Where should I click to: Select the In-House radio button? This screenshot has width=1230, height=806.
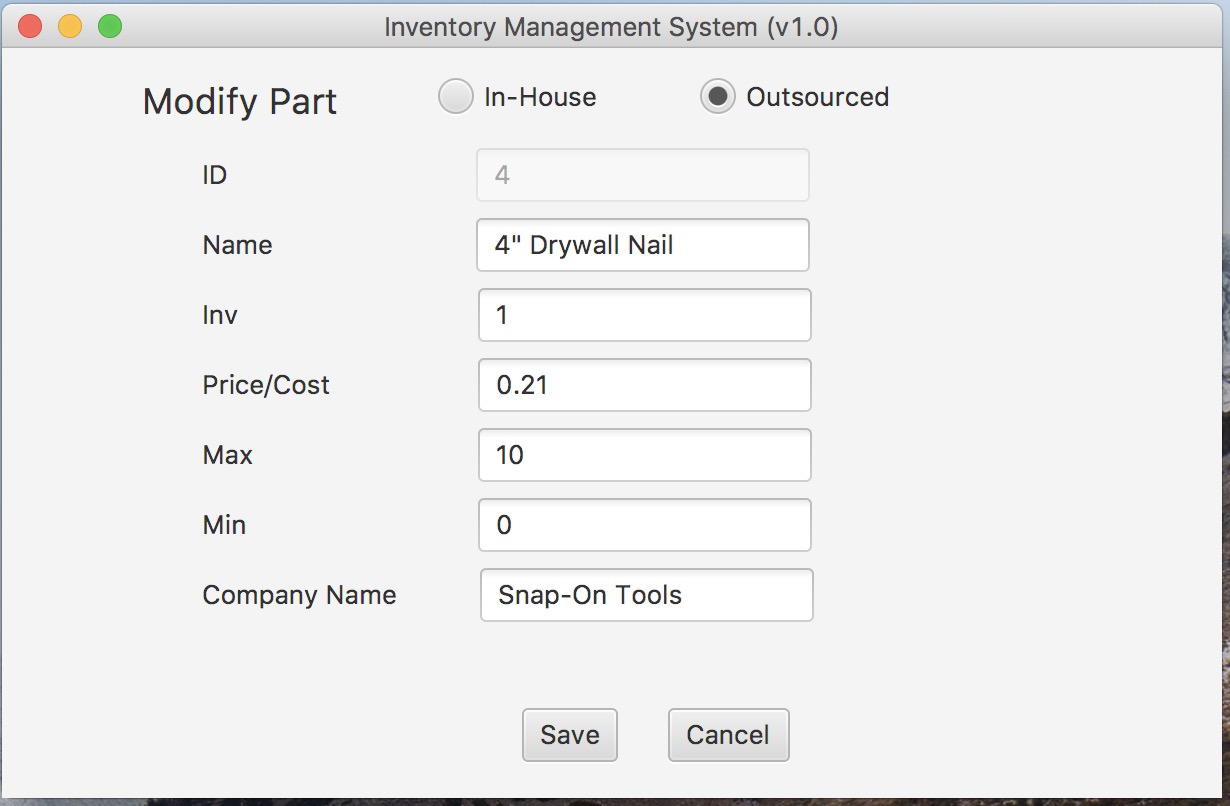(x=456, y=97)
